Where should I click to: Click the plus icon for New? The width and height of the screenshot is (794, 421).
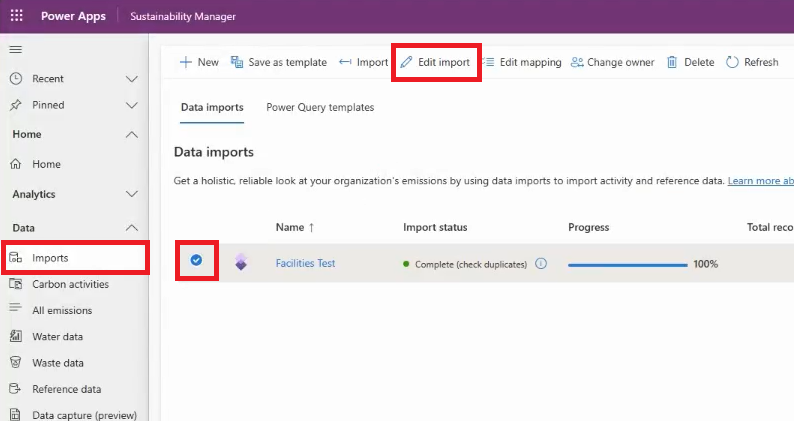[x=186, y=62]
